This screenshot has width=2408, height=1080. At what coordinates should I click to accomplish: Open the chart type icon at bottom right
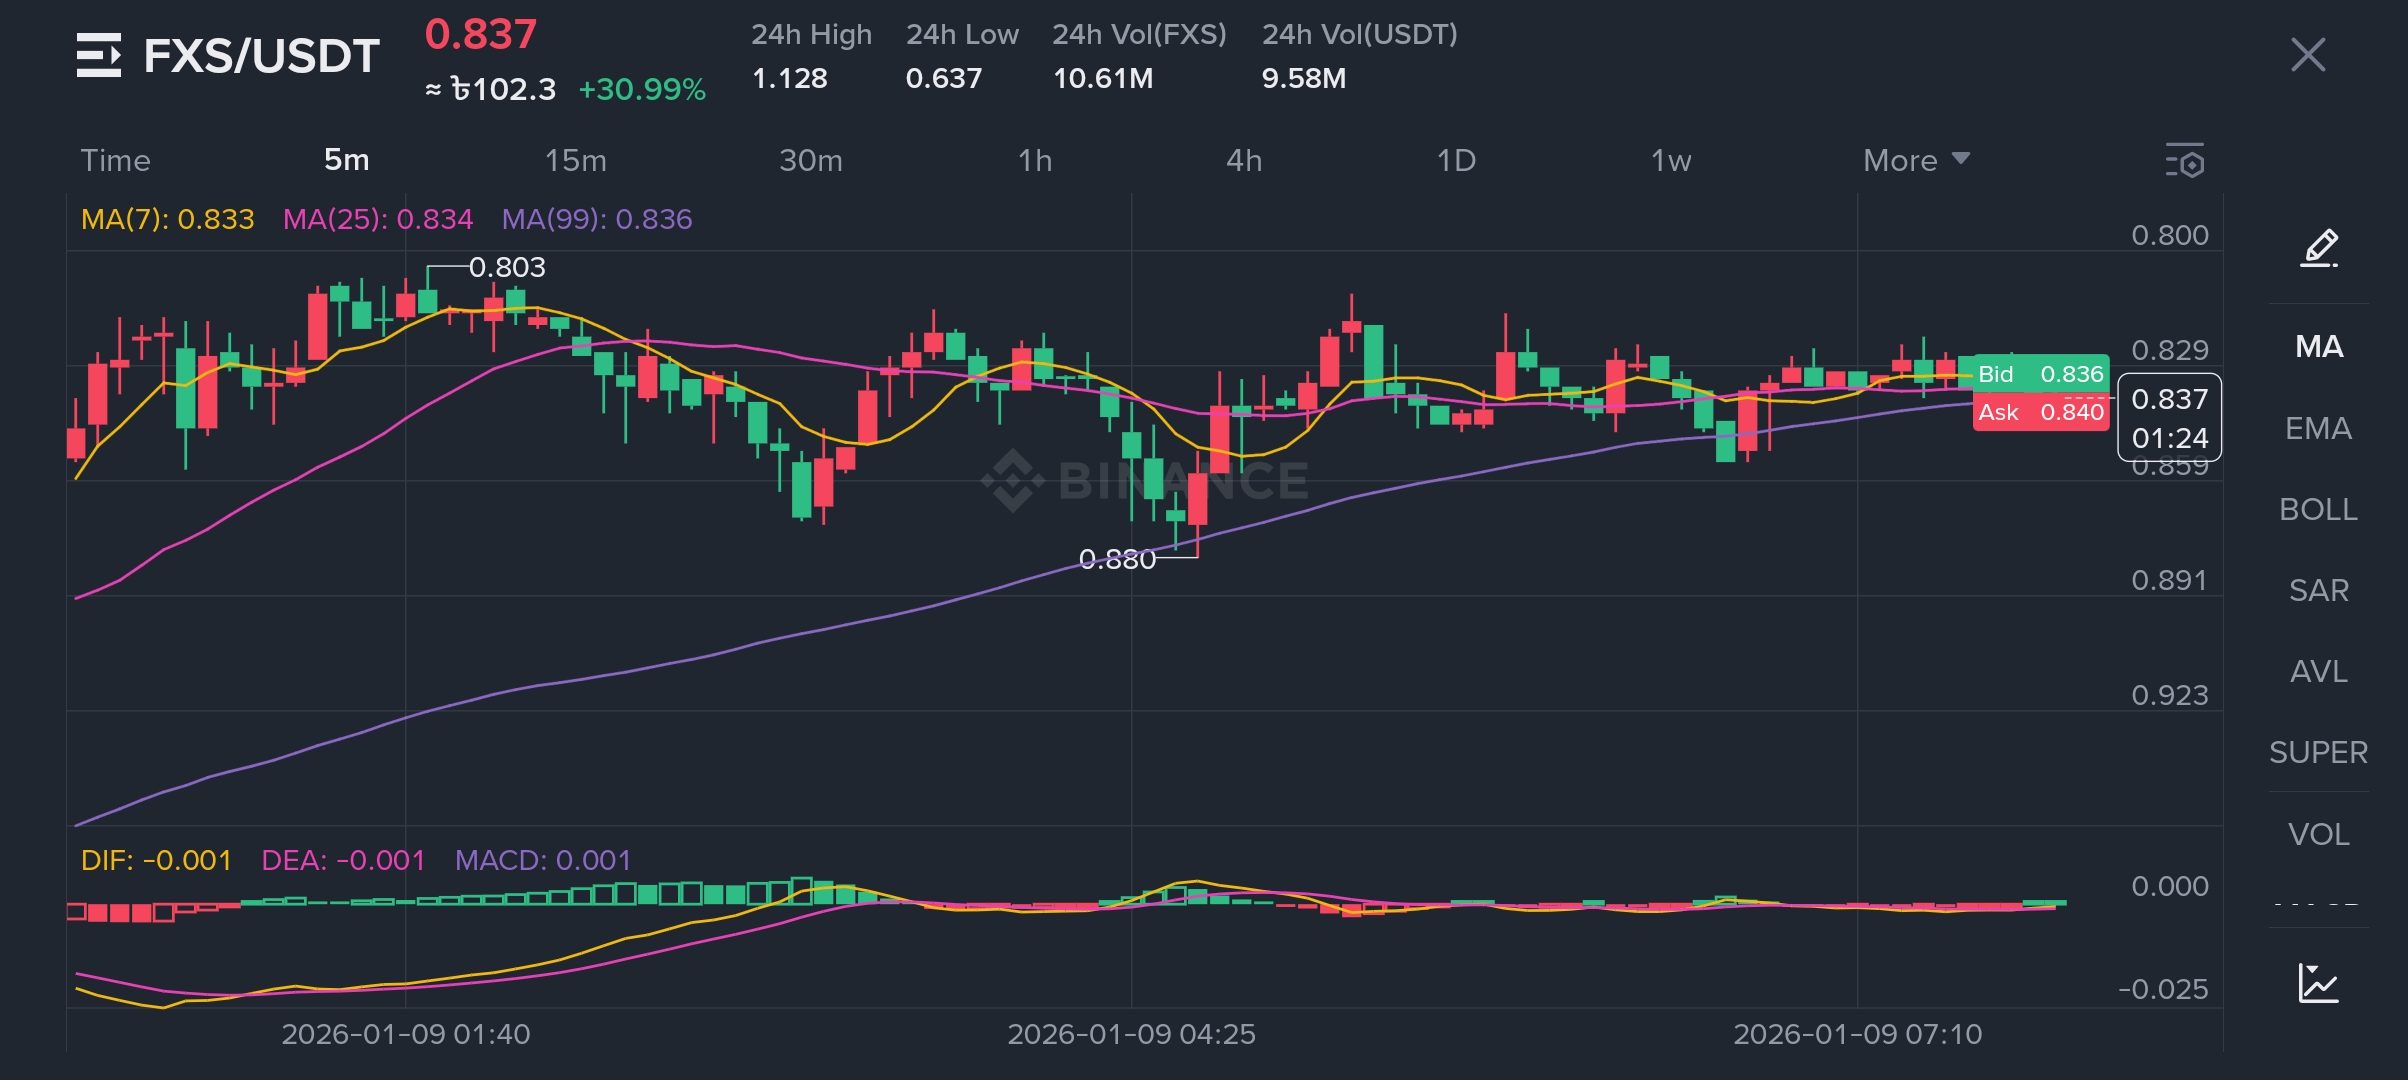click(x=2318, y=984)
